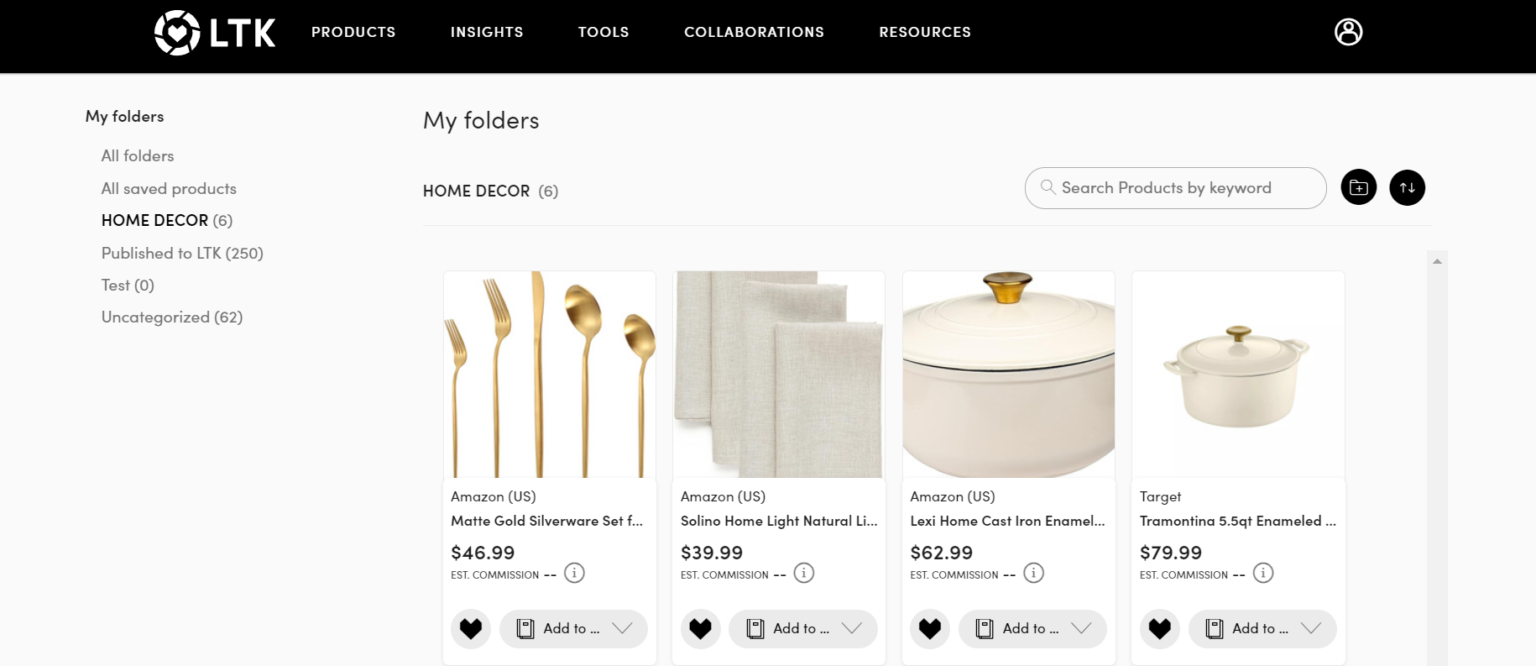Click the LTK logo icon
The width and height of the screenshot is (1536, 666).
(178, 32)
